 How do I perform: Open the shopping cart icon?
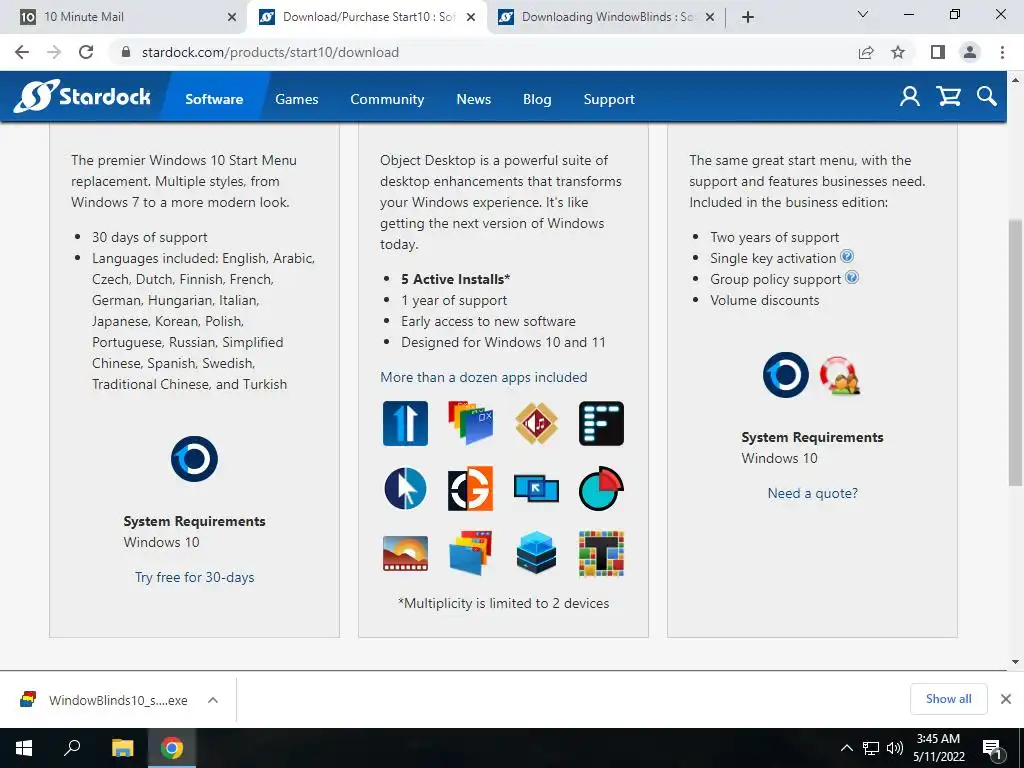coord(948,97)
